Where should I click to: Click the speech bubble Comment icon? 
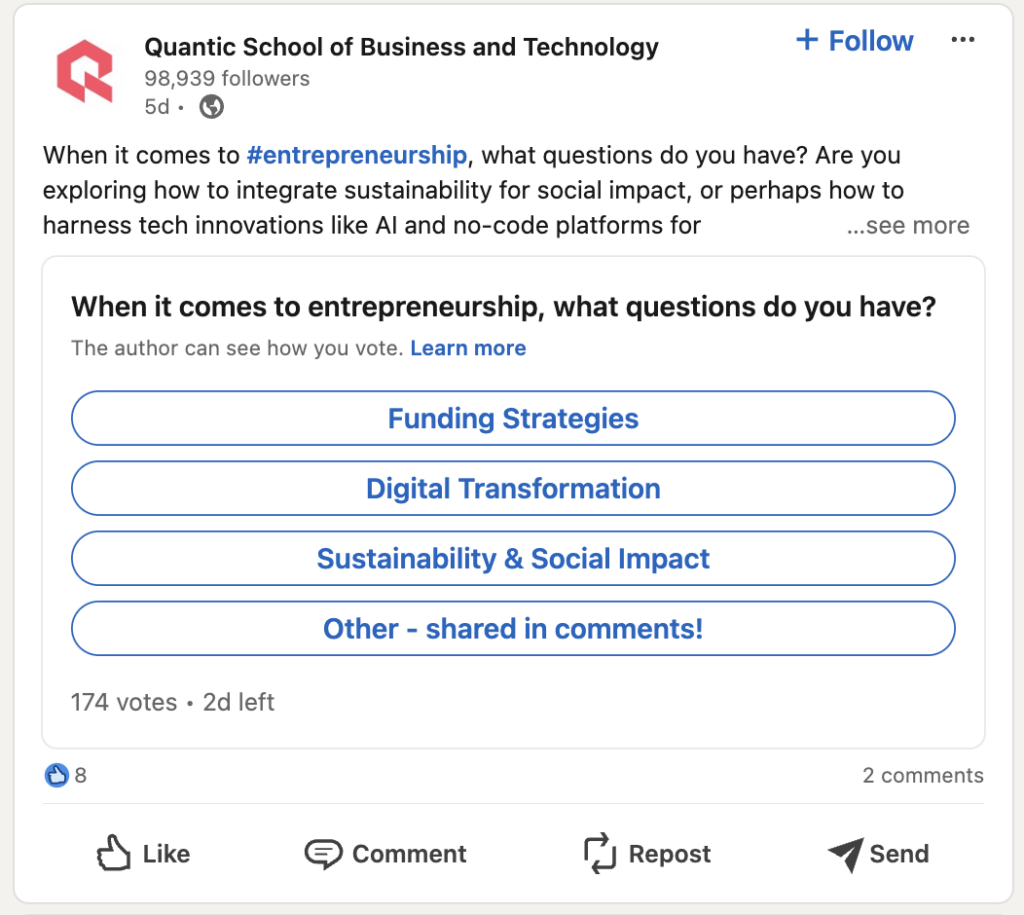(x=323, y=854)
